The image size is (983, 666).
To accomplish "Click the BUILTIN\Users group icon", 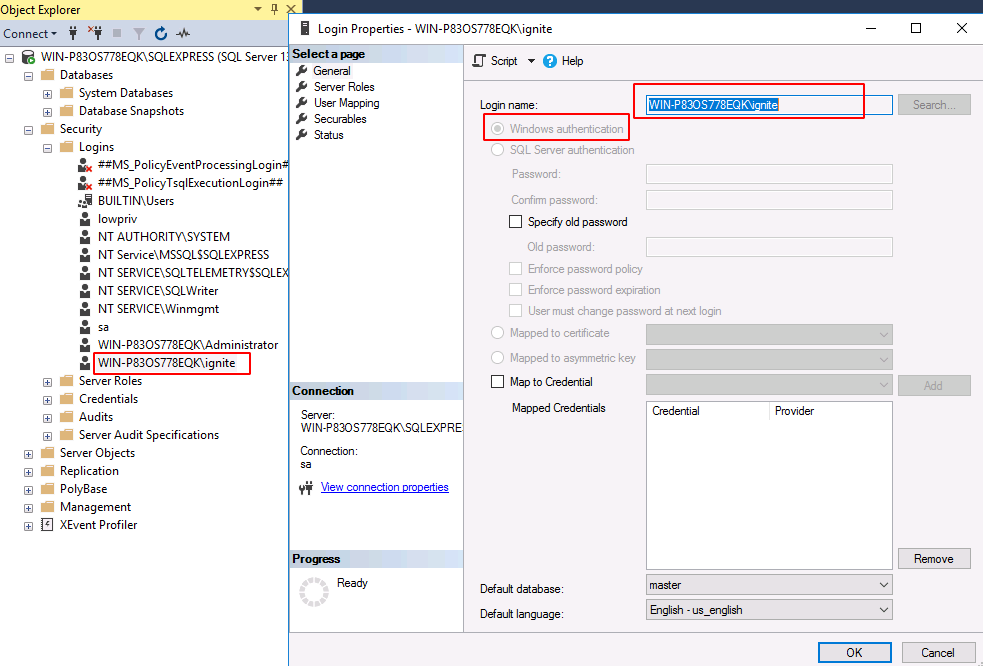I will pos(85,201).
